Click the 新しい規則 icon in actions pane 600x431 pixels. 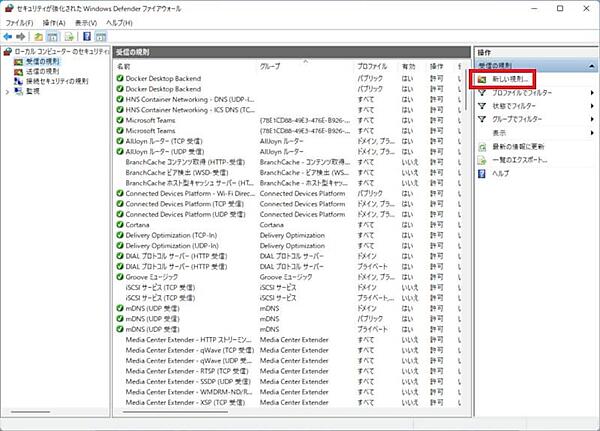(x=482, y=80)
